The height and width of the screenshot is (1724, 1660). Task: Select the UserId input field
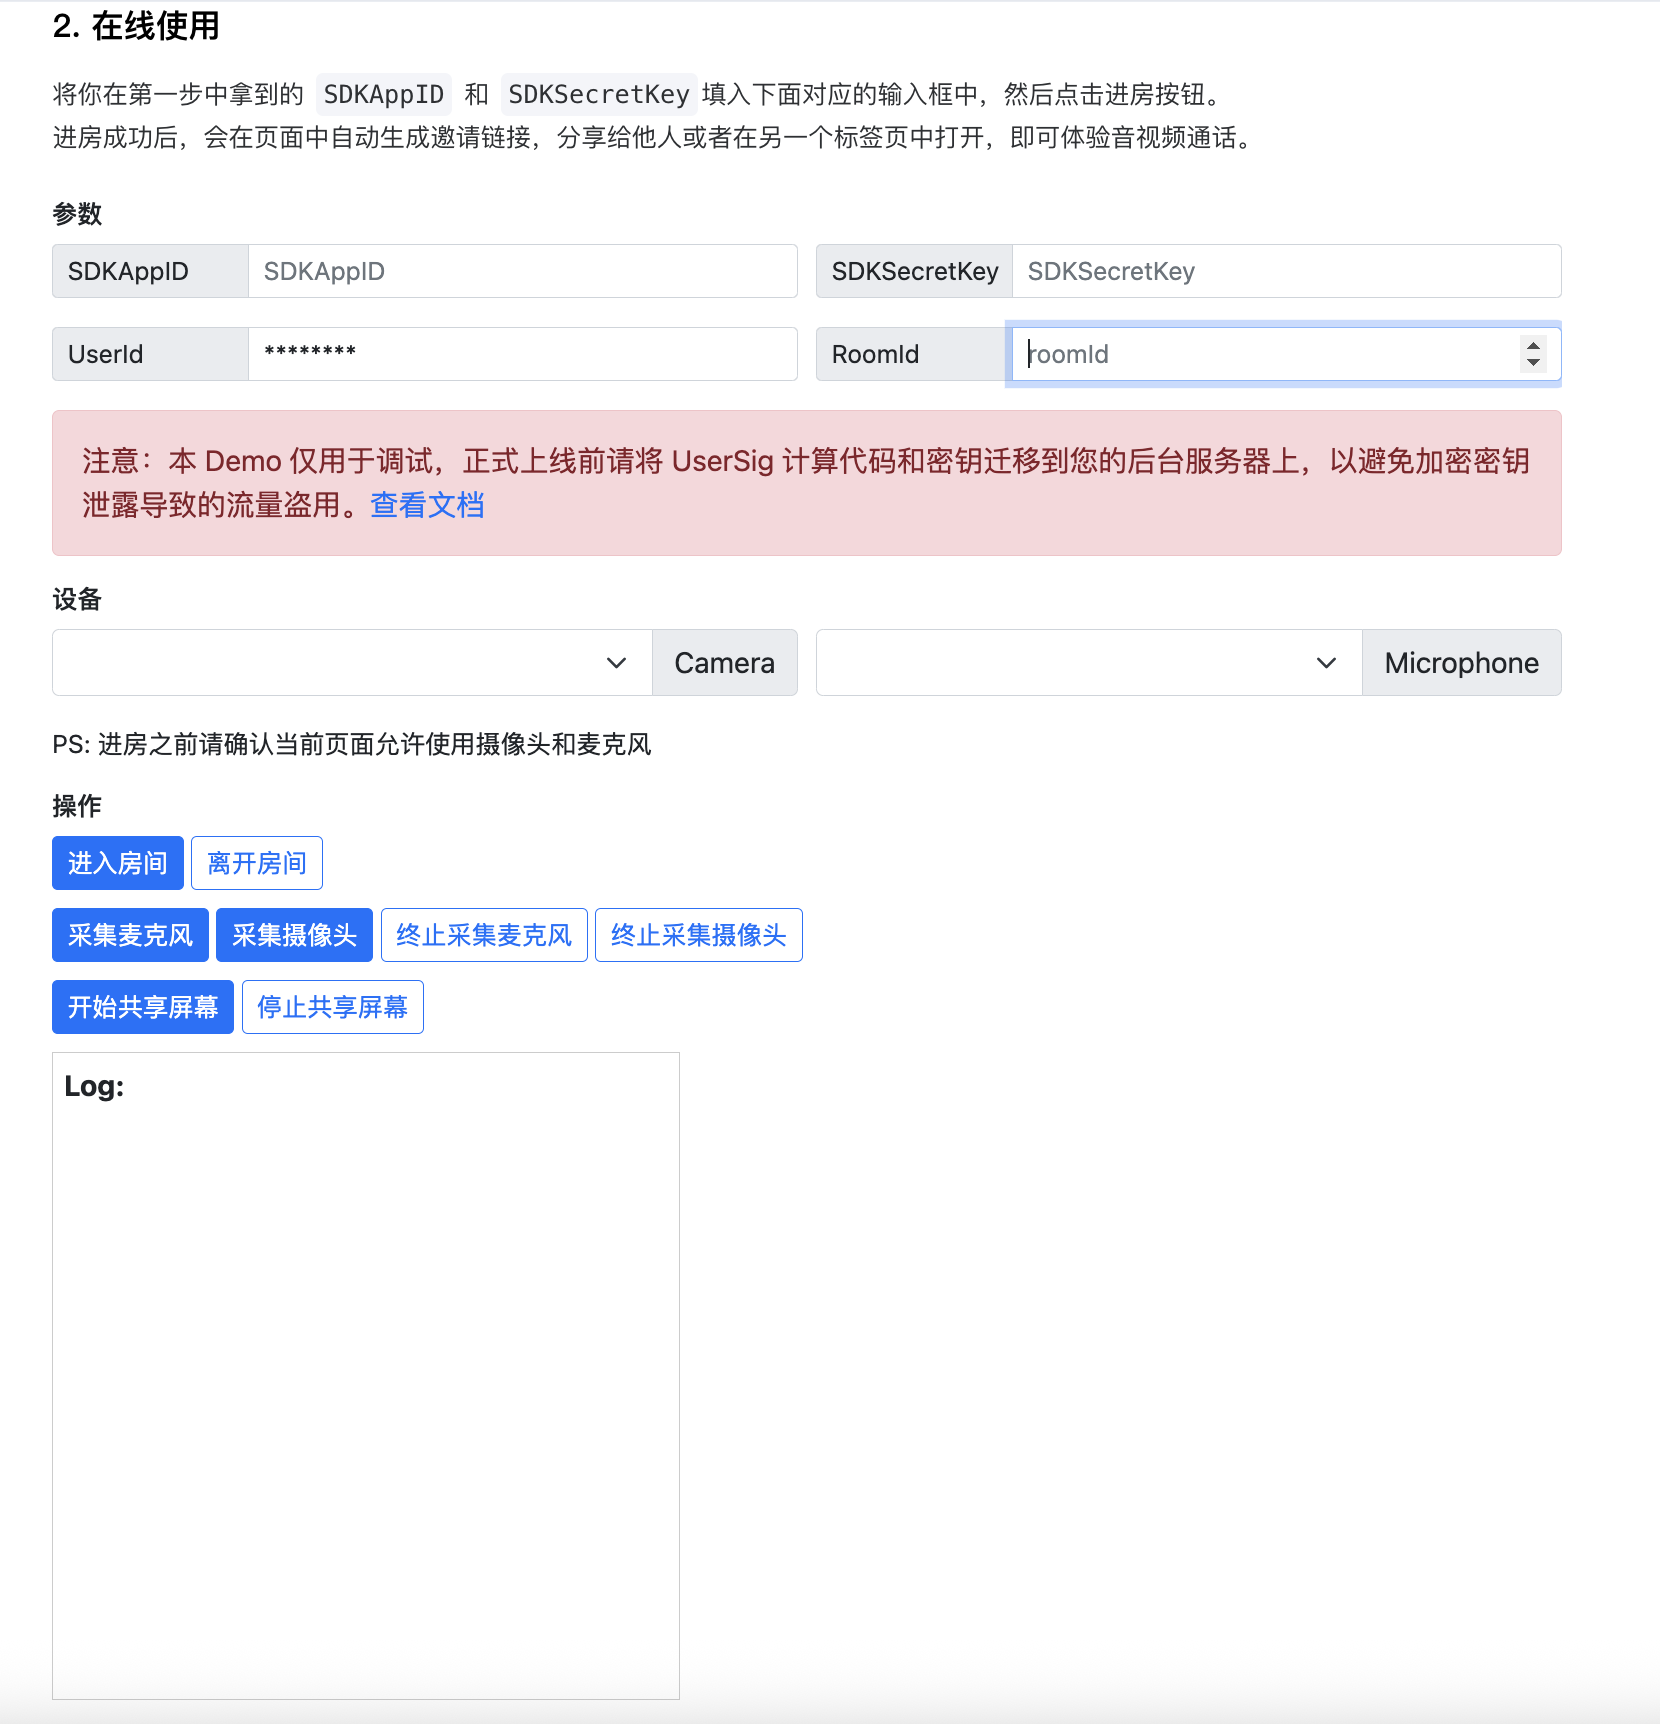click(x=522, y=354)
